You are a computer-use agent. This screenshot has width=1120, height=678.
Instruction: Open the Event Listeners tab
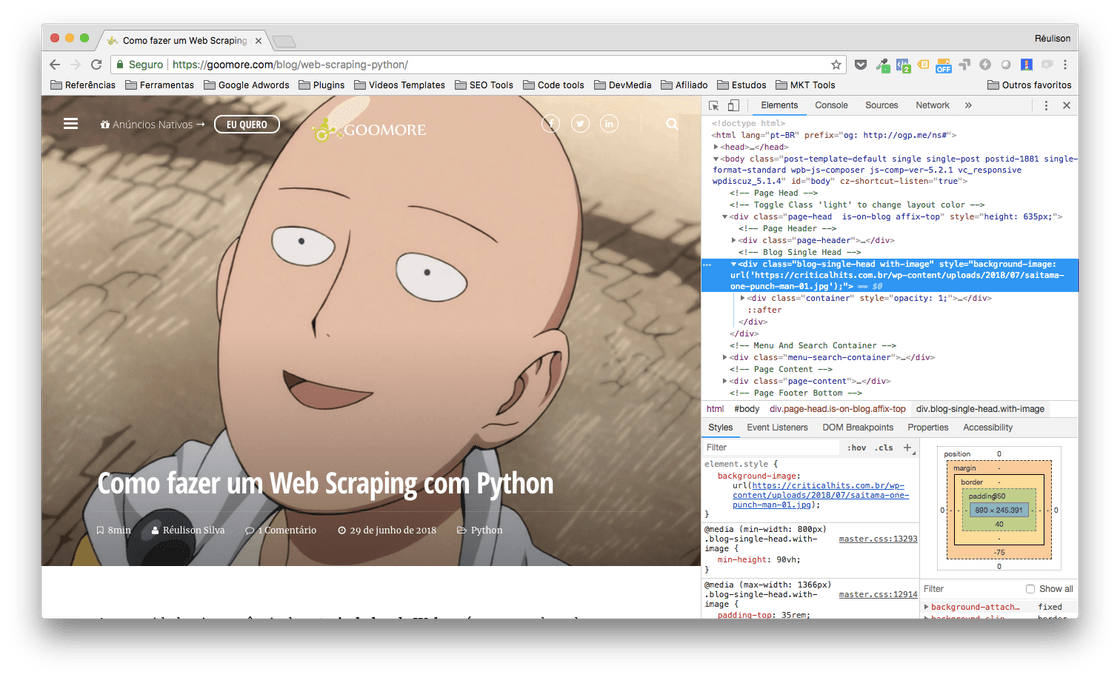click(778, 427)
